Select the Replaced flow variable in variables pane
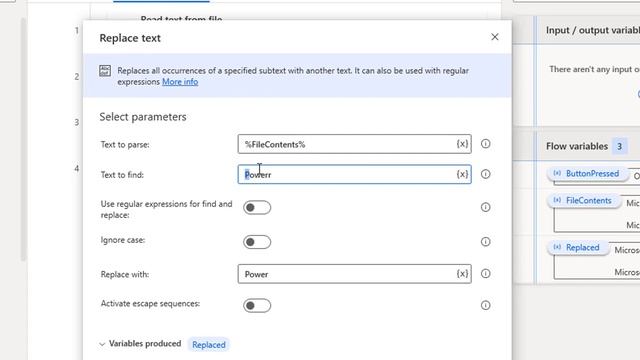 click(x=577, y=247)
